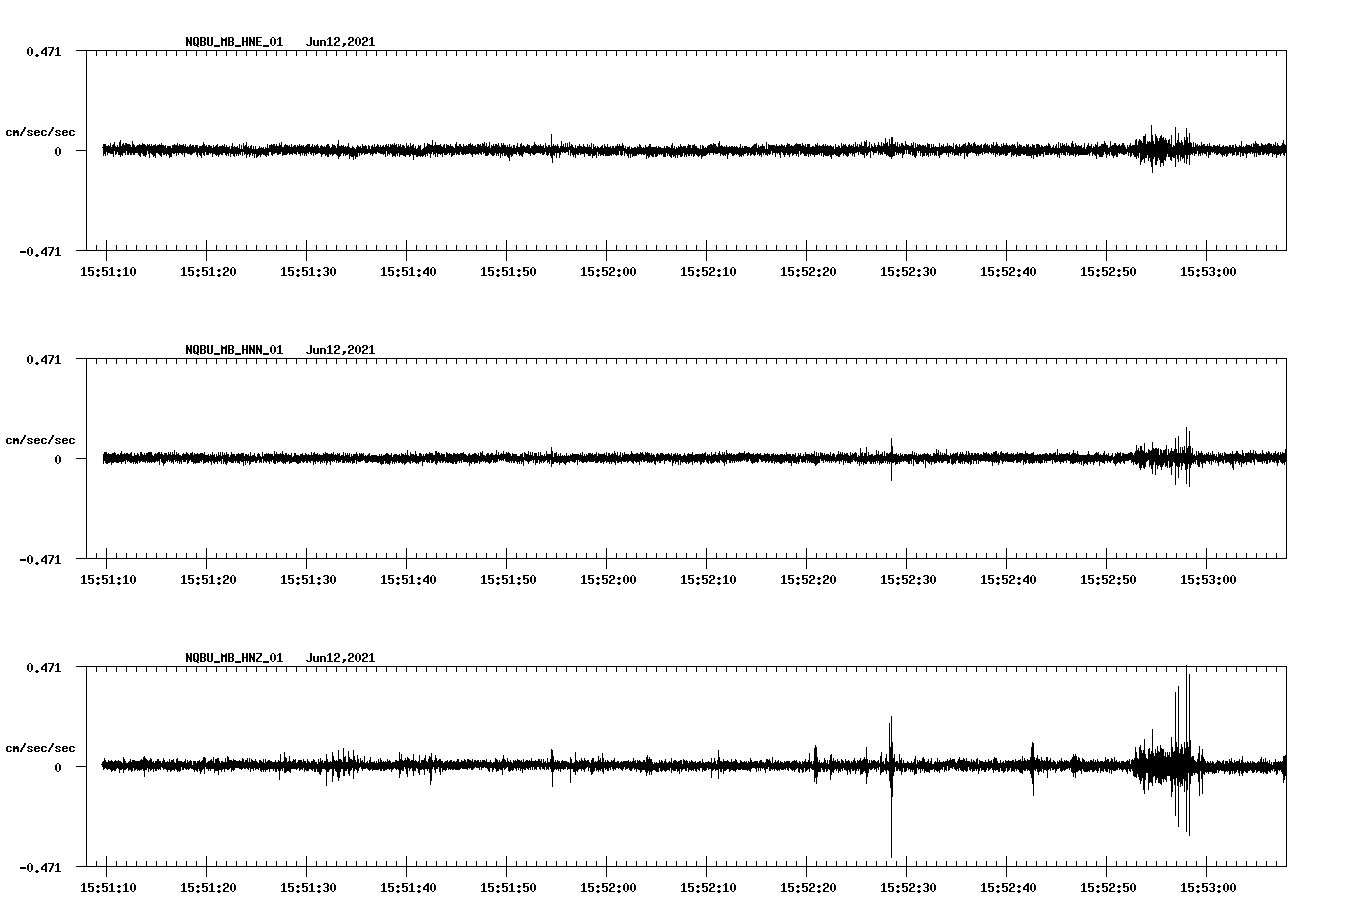Click time label 15:52:00 under HNE plot
The width and height of the screenshot is (1358, 924).
click(608, 272)
